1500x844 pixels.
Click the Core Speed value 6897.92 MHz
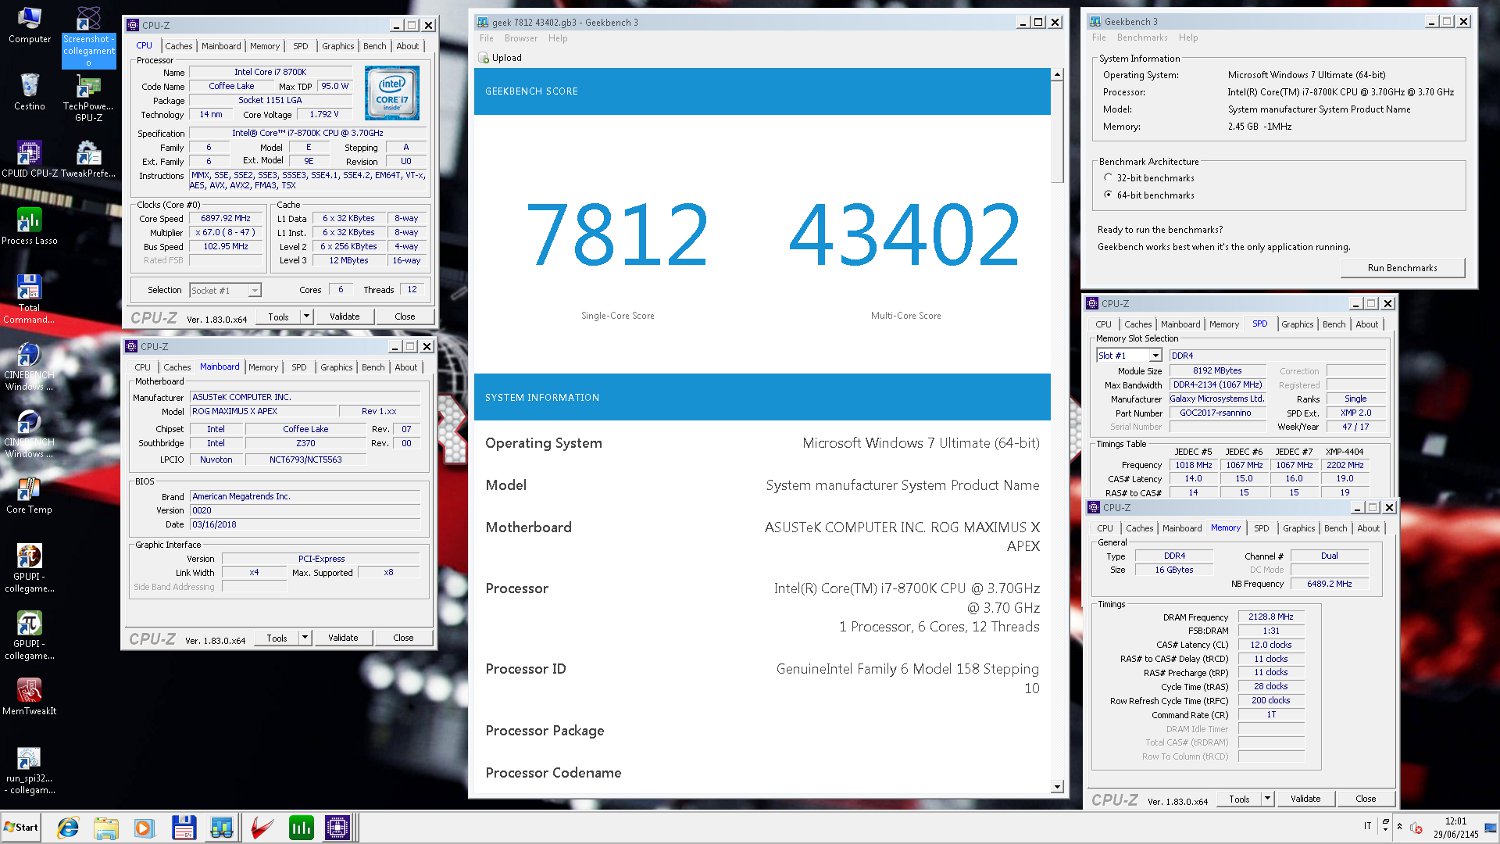(x=226, y=218)
